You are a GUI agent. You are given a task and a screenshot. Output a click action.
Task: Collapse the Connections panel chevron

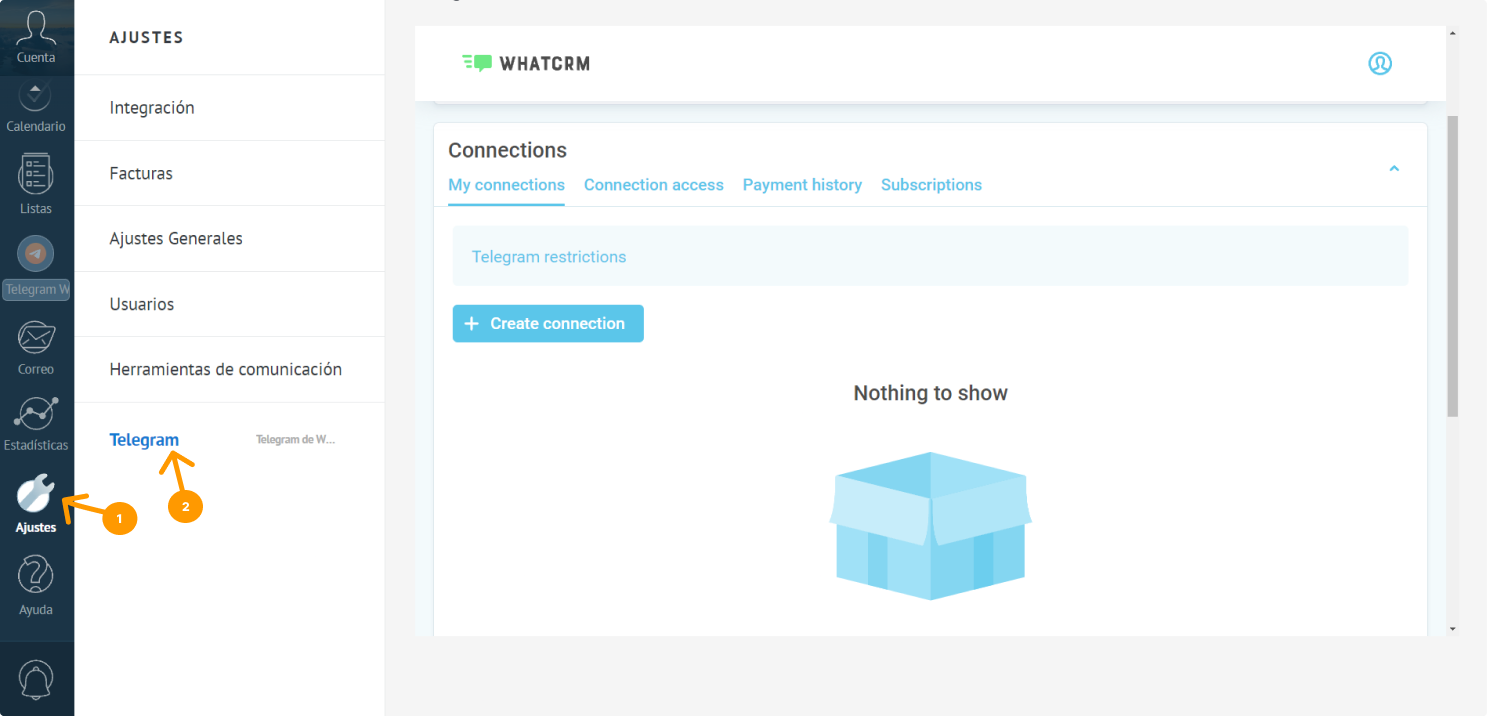[x=1394, y=169]
